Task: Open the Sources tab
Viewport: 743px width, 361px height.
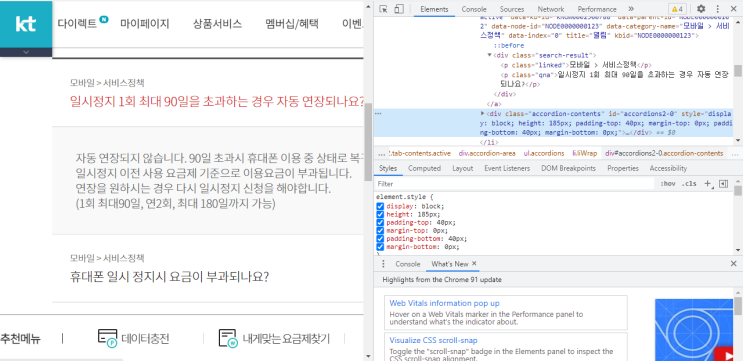Action: (x=512, y=9)
